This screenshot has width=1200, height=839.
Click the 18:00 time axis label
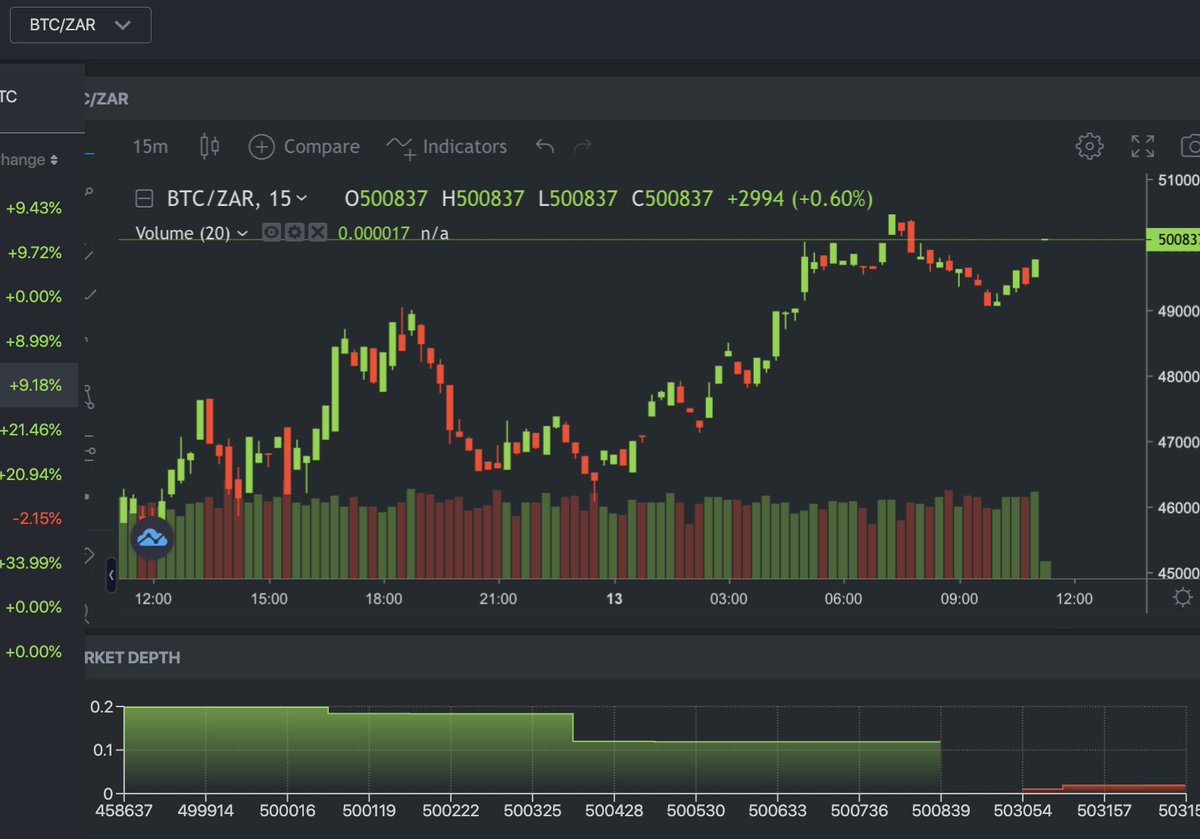point(384,599)
